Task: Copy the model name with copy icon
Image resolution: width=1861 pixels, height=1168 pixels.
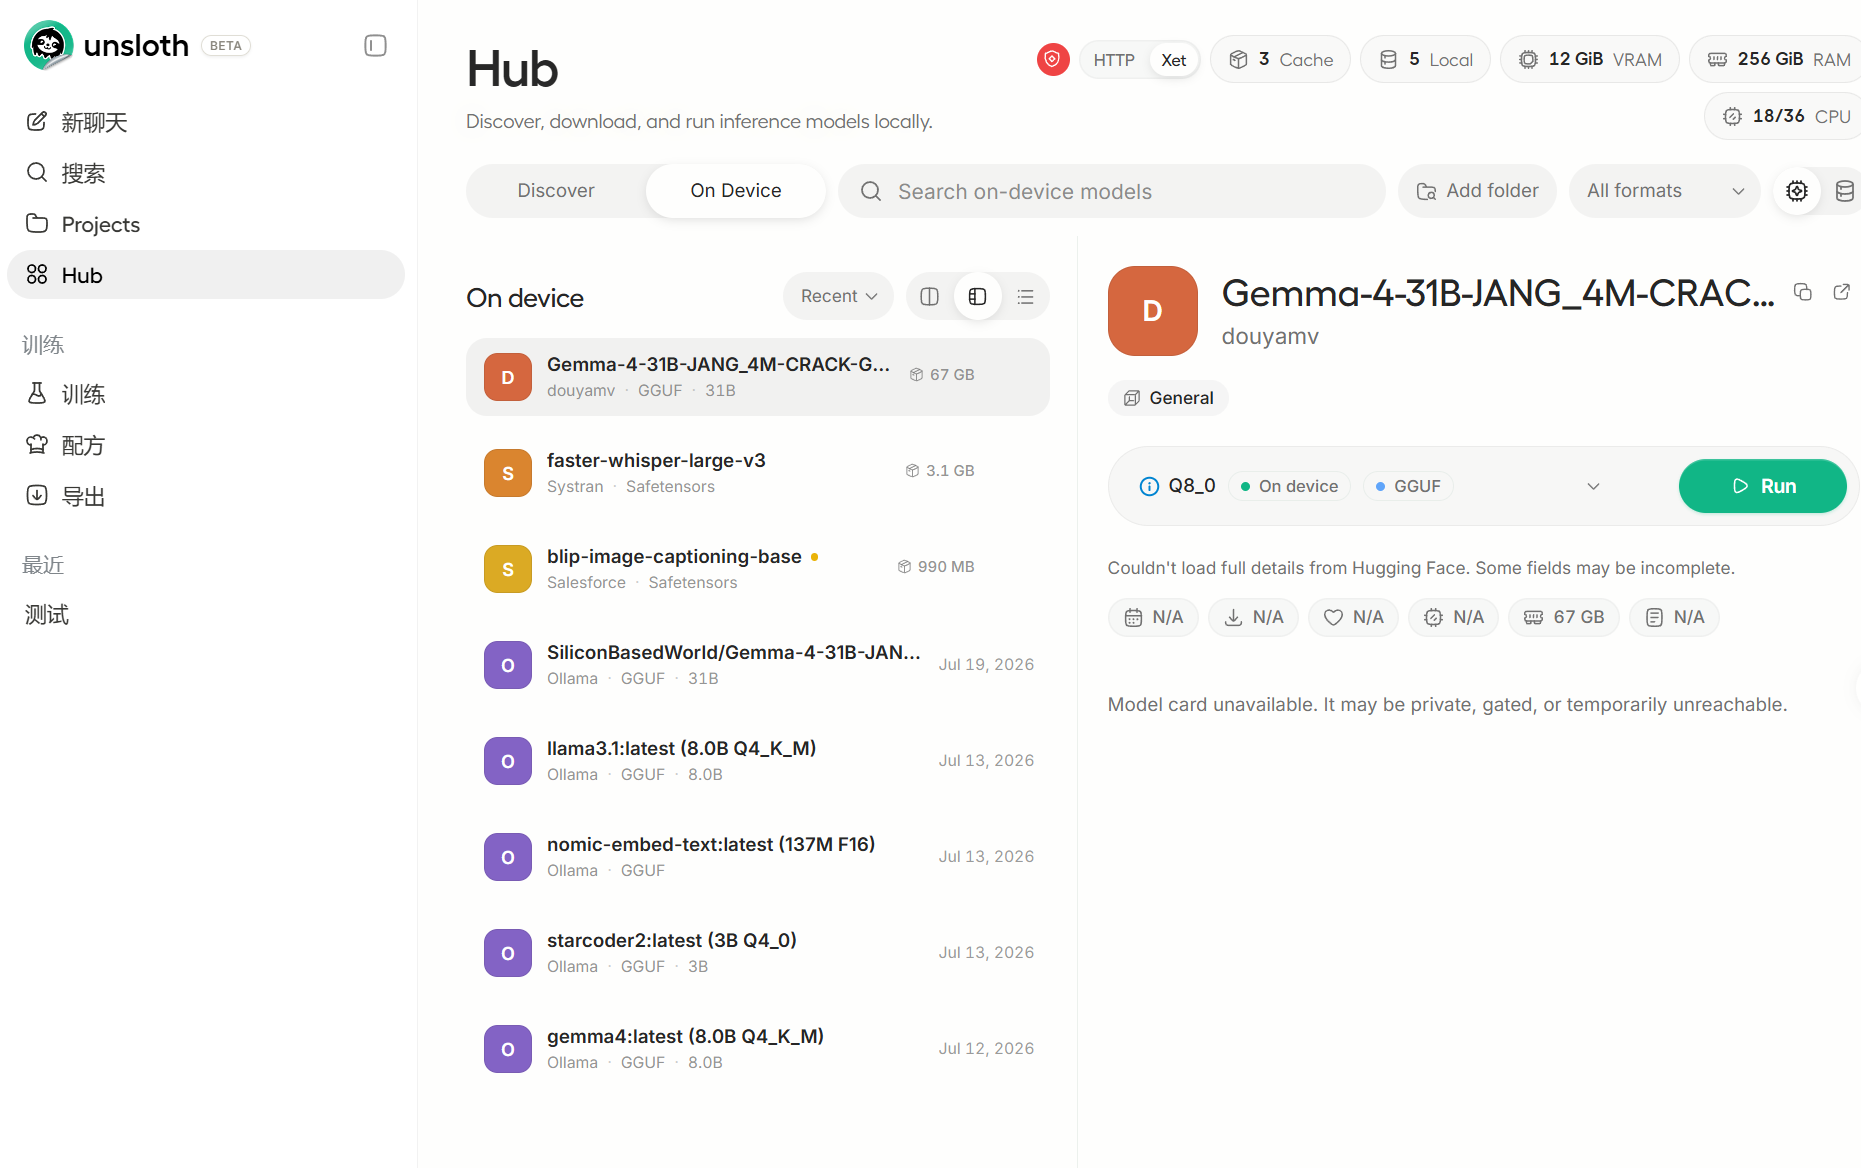Action: [x=1803, y=292]
